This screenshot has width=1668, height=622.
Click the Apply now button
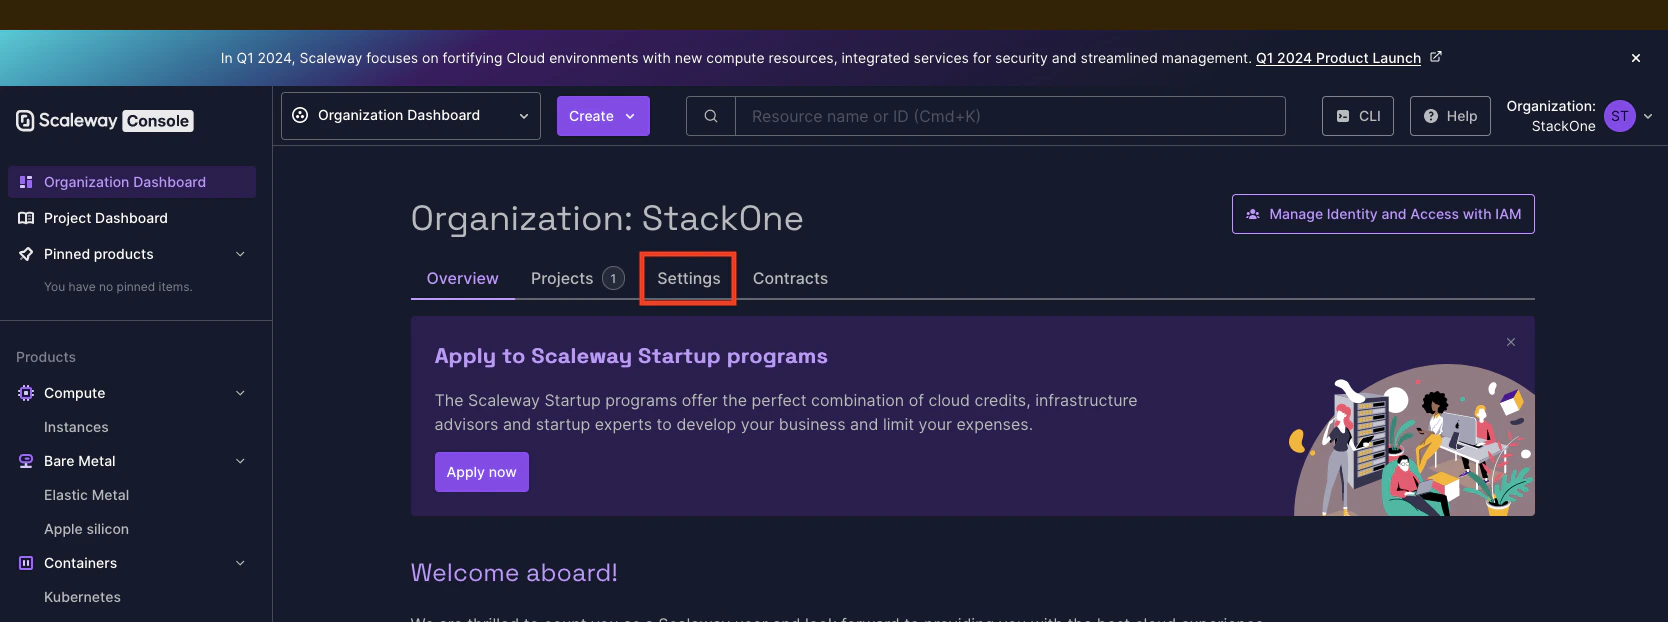point(482,472)
